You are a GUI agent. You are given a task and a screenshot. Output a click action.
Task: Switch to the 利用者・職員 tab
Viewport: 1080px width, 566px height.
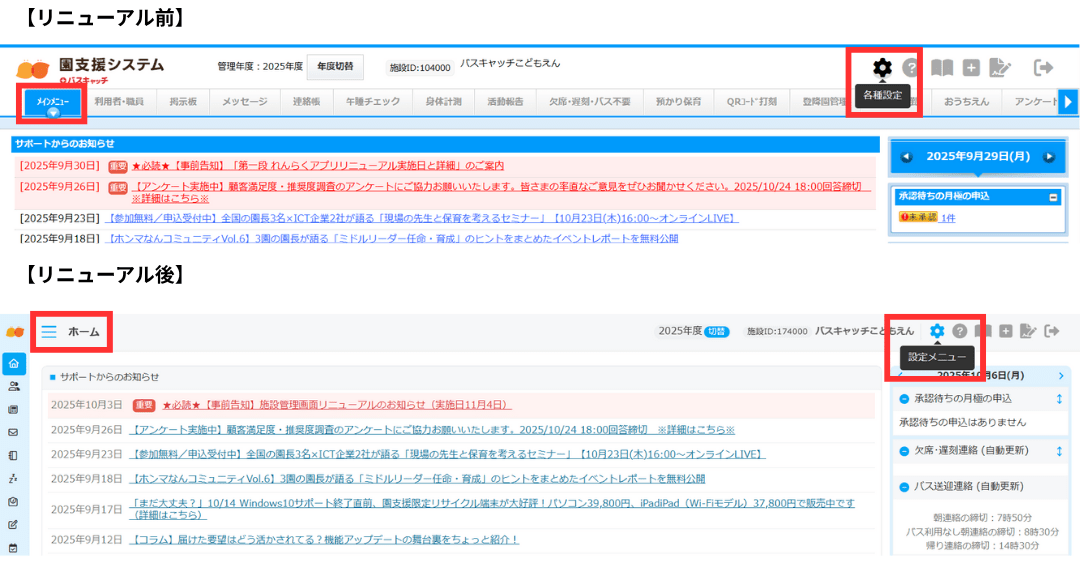click(x=118, y=102)
